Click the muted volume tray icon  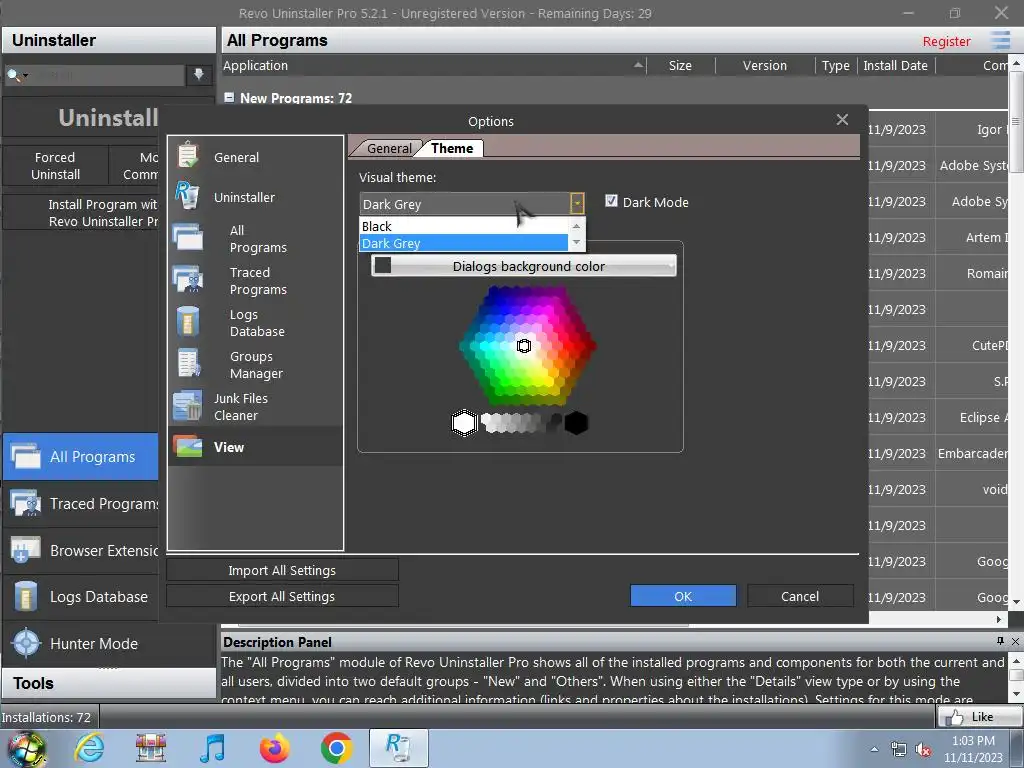[923, 750]
